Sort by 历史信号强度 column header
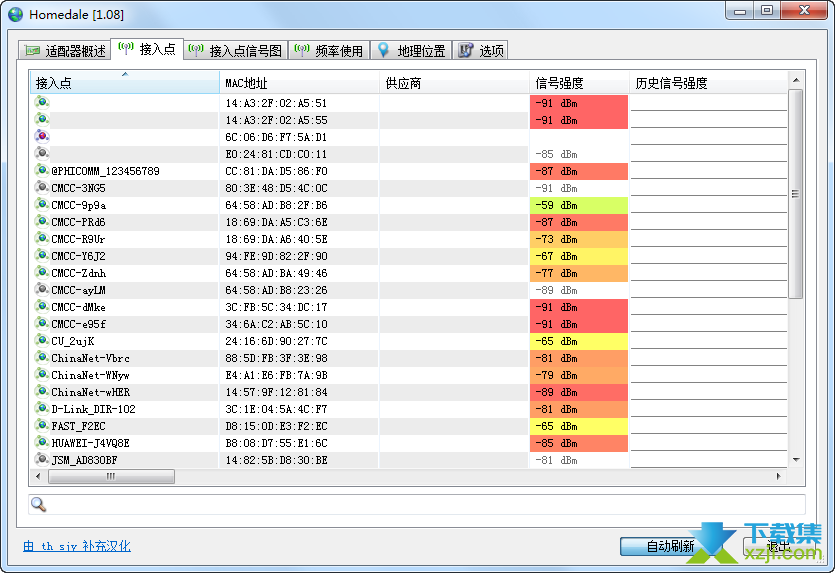 point(708,83)
